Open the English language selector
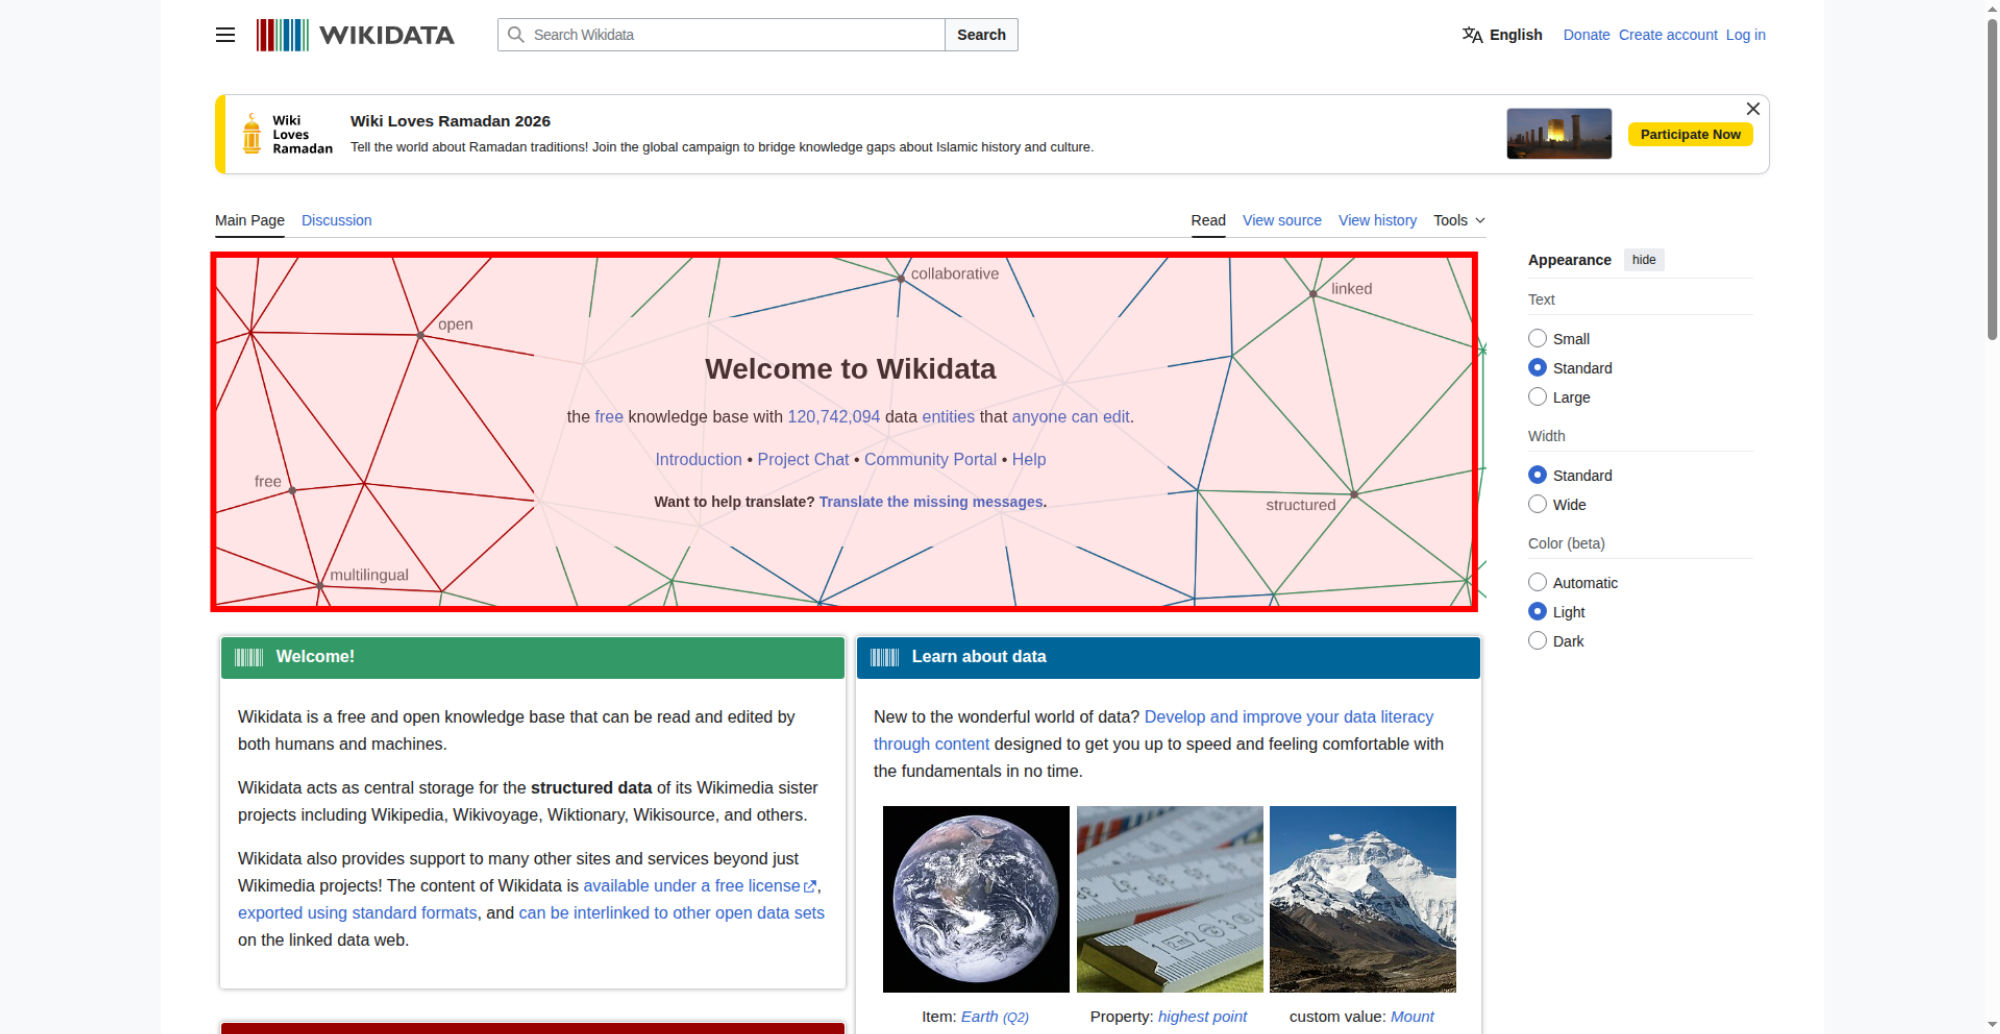 [1514, 35]
